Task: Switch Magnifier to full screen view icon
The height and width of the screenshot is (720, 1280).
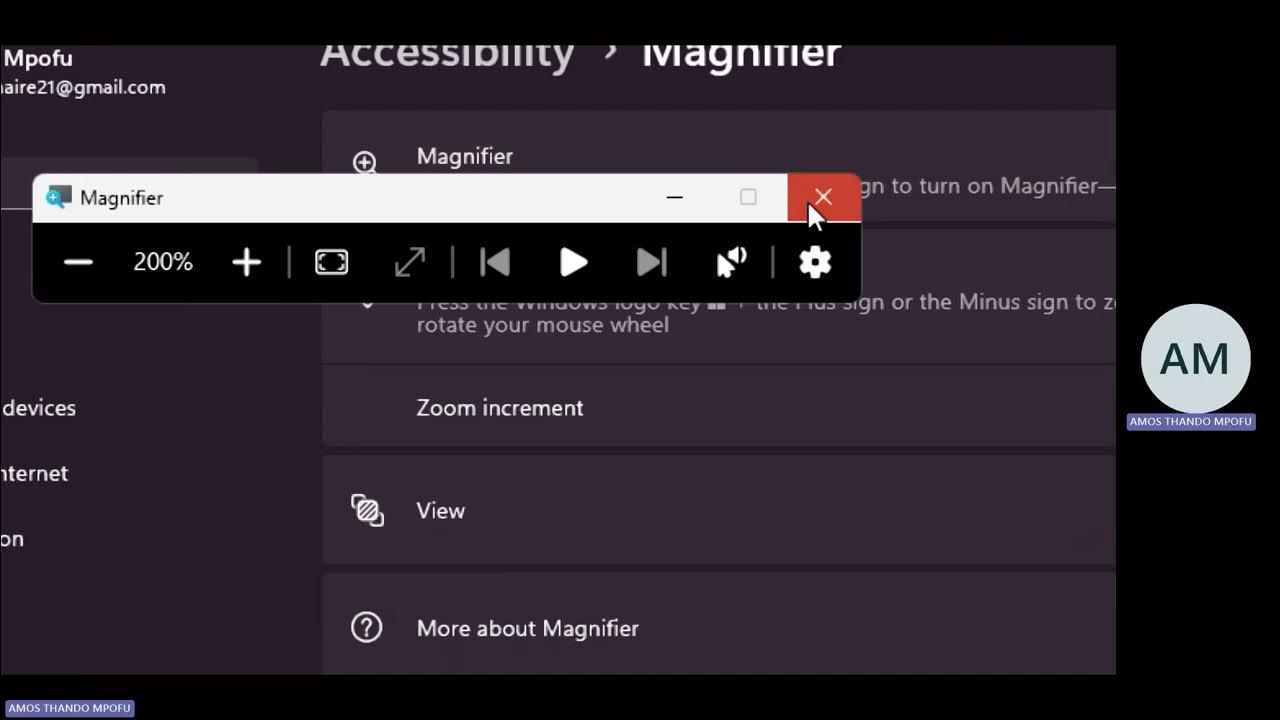Action: coord(331,262)
